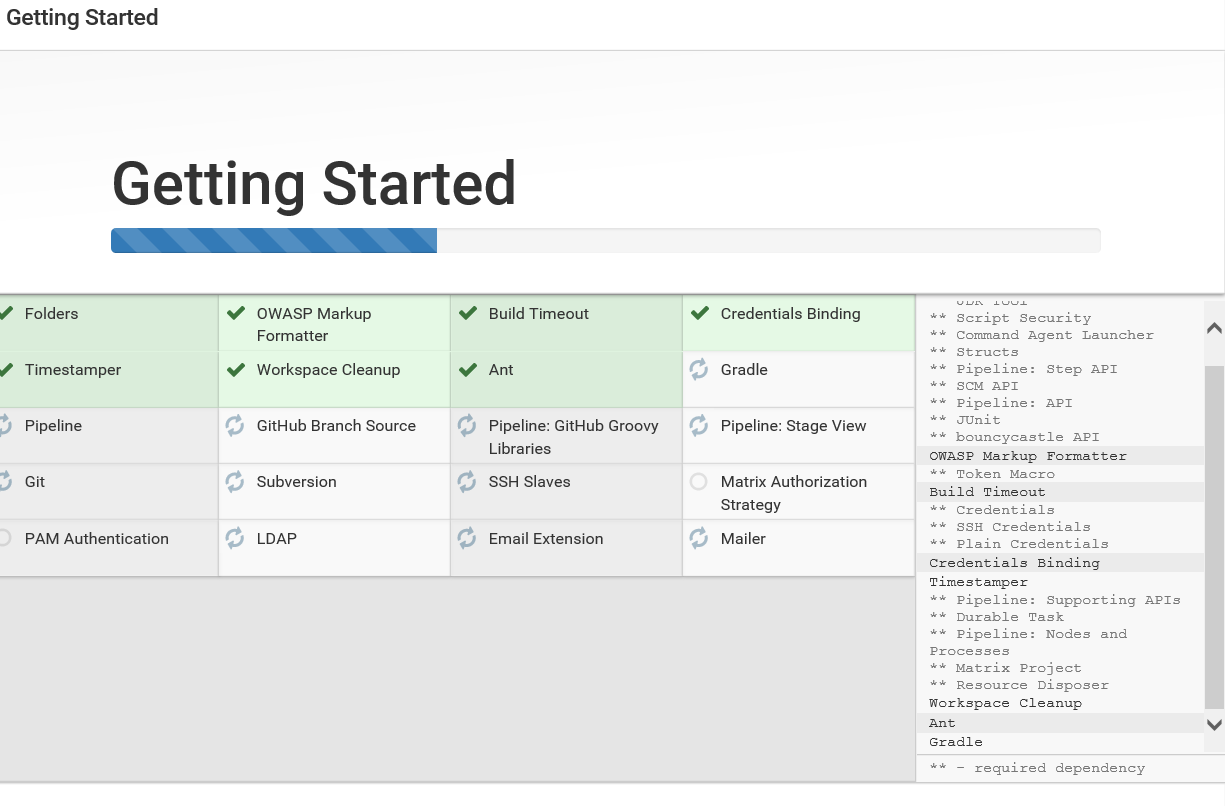Click the LDAP plugin name

(x=276, y=538)
